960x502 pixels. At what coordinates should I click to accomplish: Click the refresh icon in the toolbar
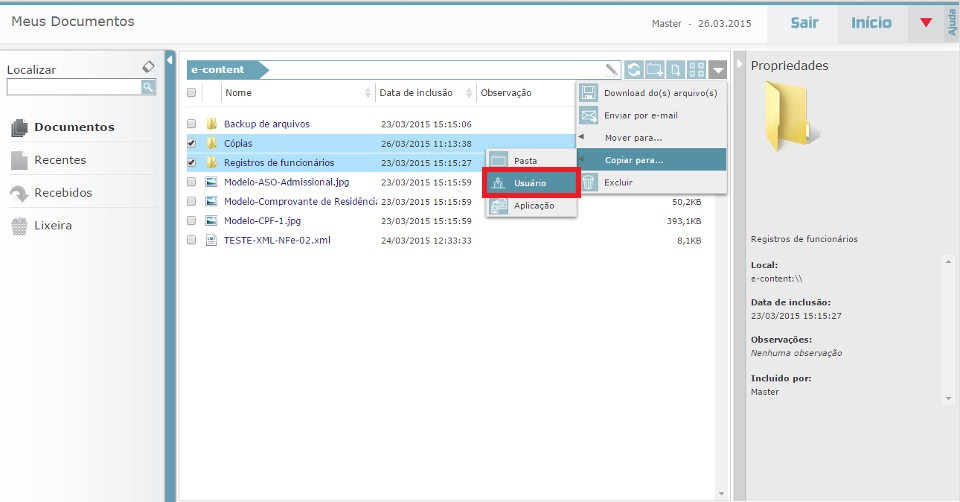tap(634, 70)
